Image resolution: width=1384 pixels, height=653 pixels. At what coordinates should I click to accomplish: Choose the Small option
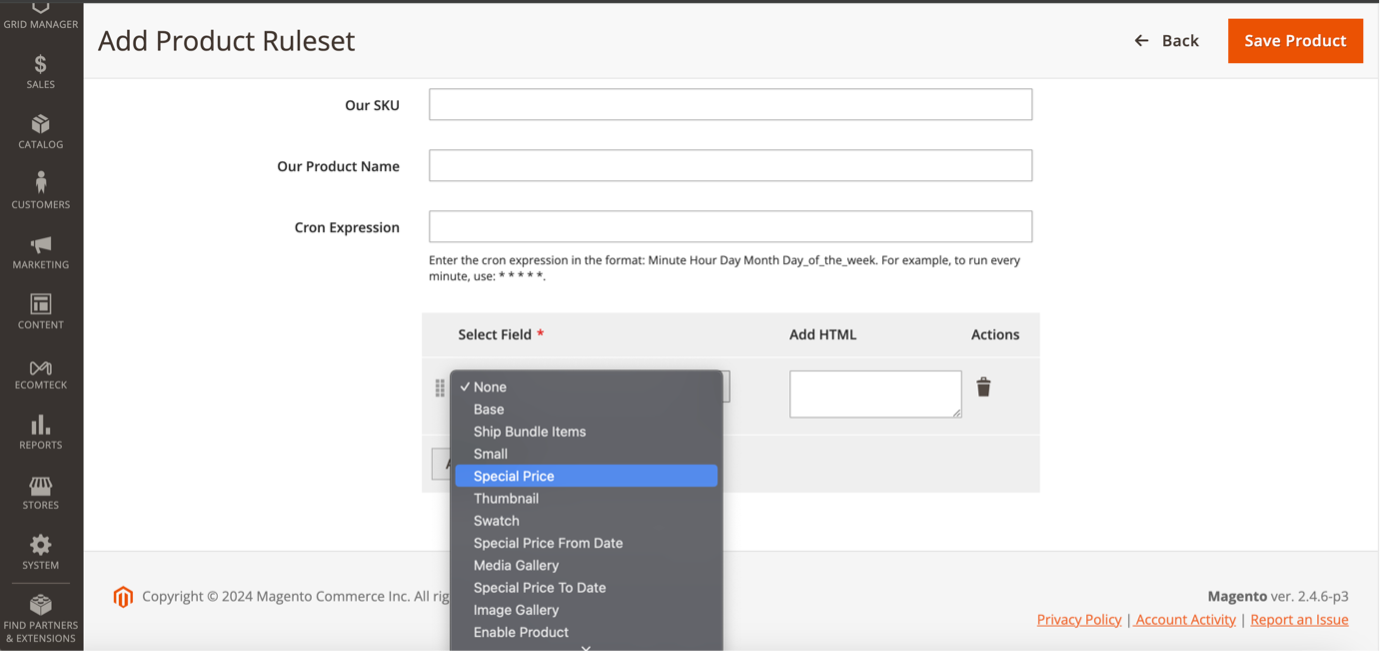[x=586, y=454]
